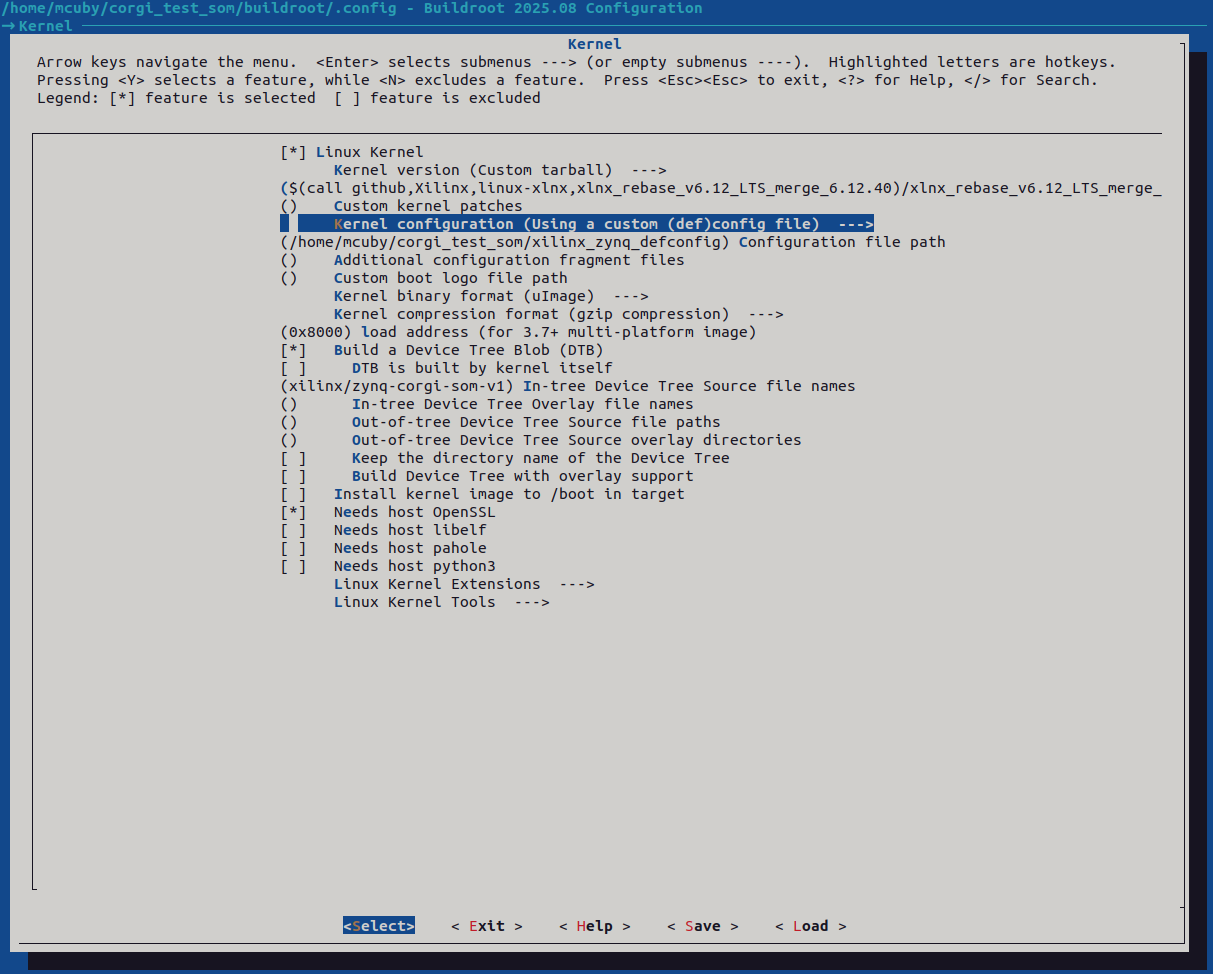The width and height of the screenshot is (1213, 974).
Task: Enable Build Device Tree with overlay support
Action: point(294,476)
